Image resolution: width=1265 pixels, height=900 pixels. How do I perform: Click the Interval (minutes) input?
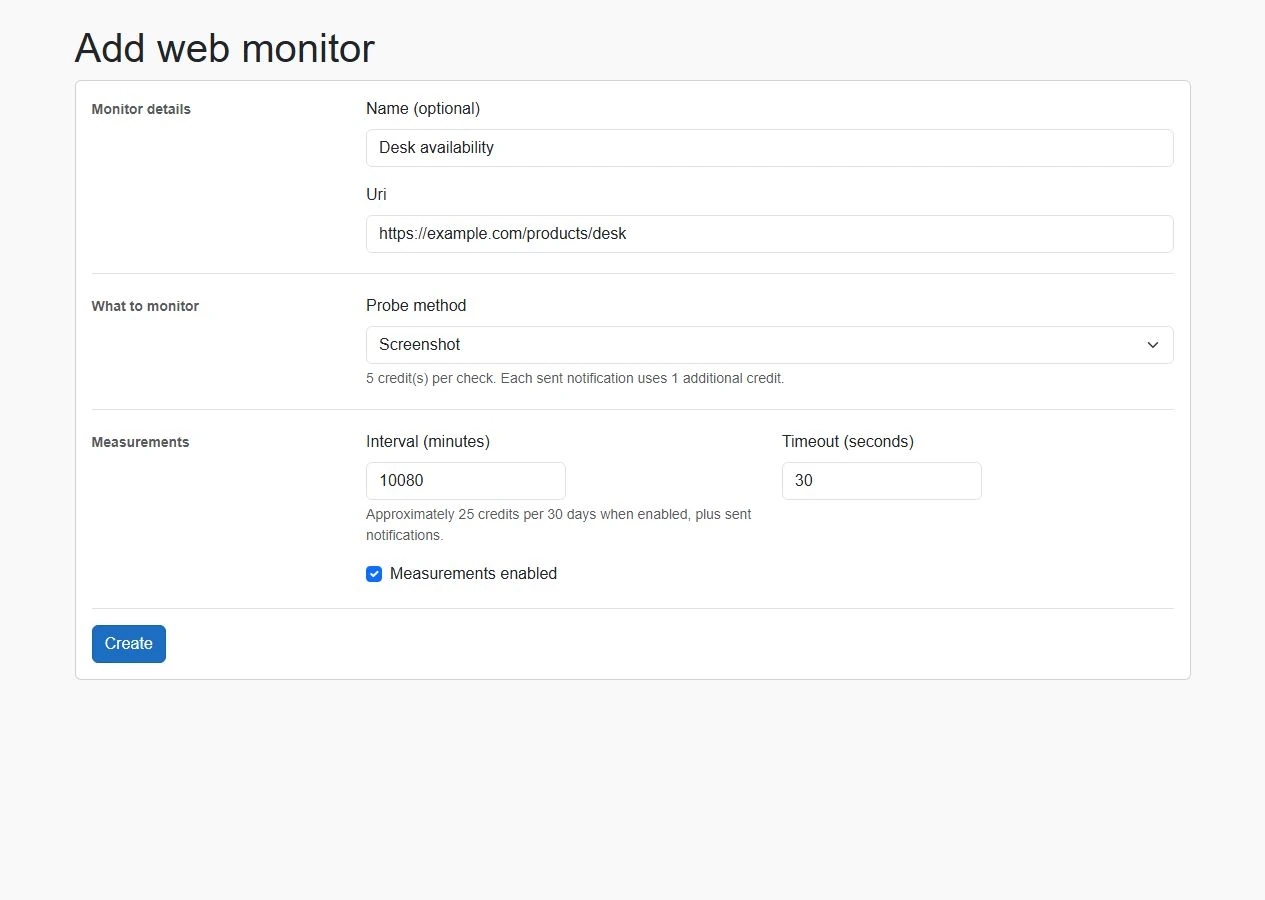point(466,481)
